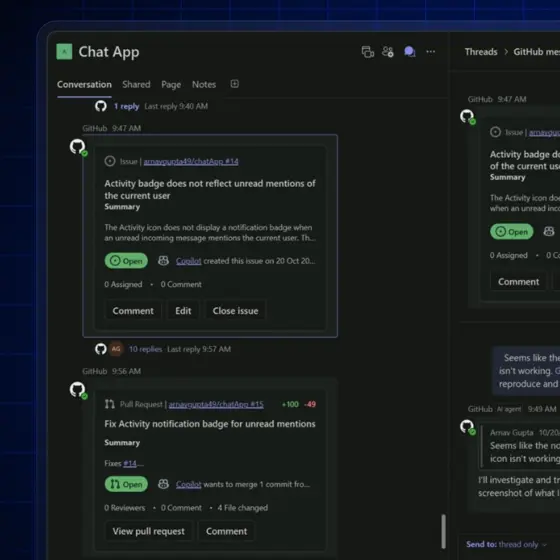Click GitHub AI agent avatar in Threads panel
The height and width of the screenshot is (560, 560).
[467, 427]
